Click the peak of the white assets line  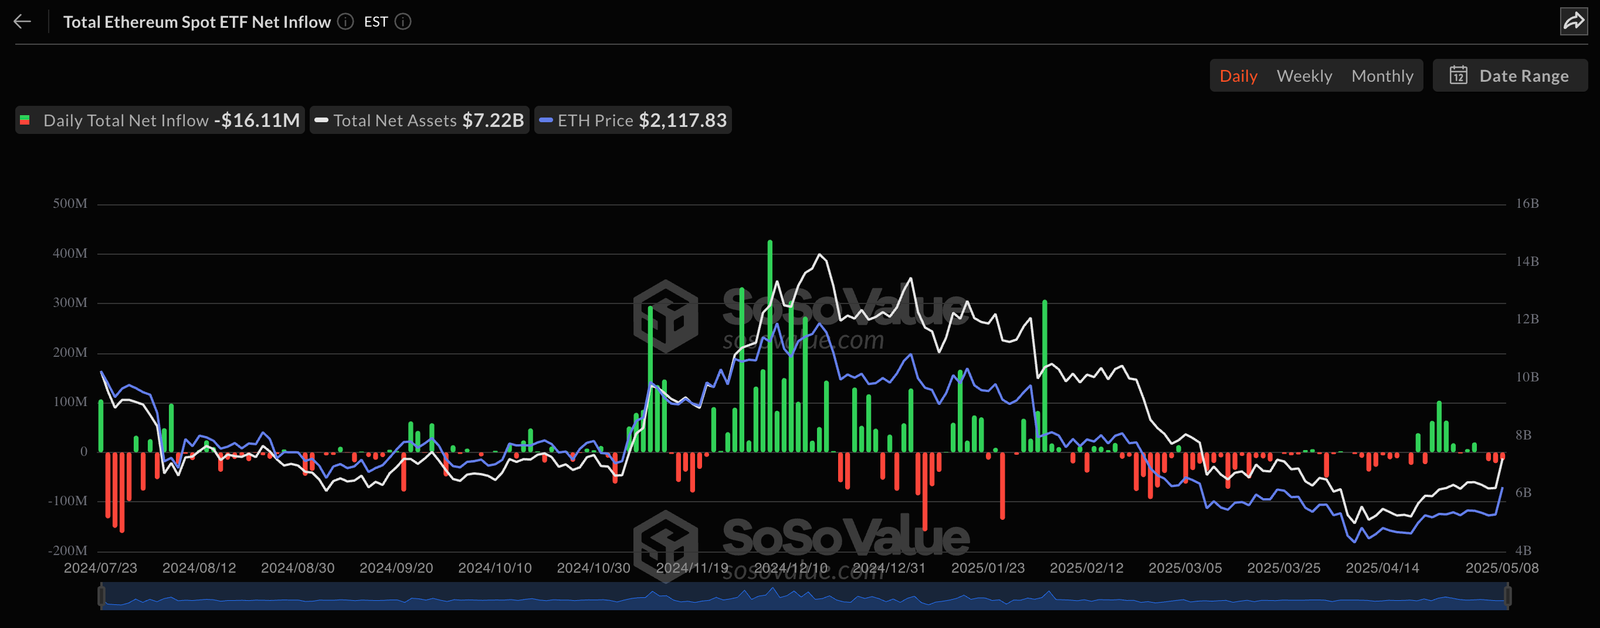point(821,255)
